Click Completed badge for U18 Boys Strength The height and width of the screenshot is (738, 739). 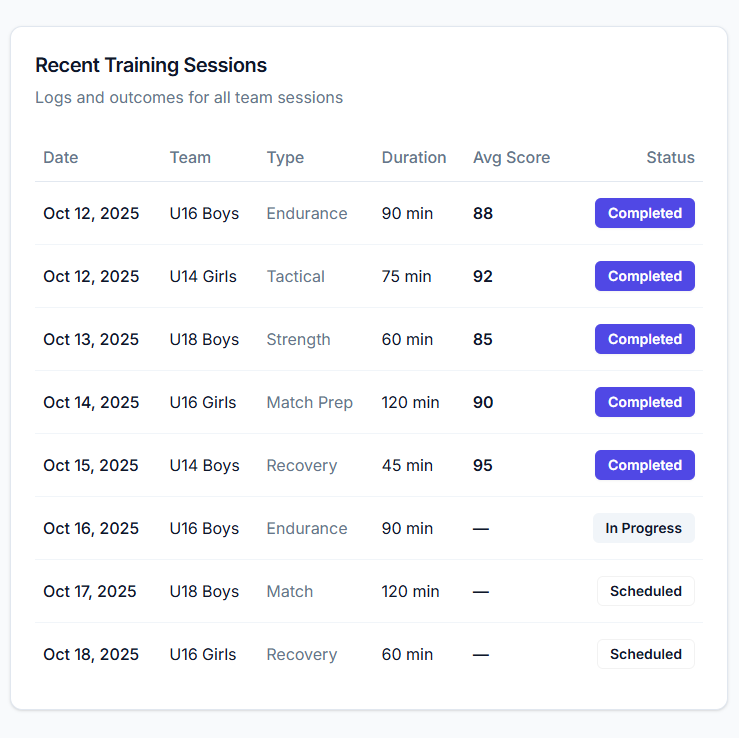645,339
